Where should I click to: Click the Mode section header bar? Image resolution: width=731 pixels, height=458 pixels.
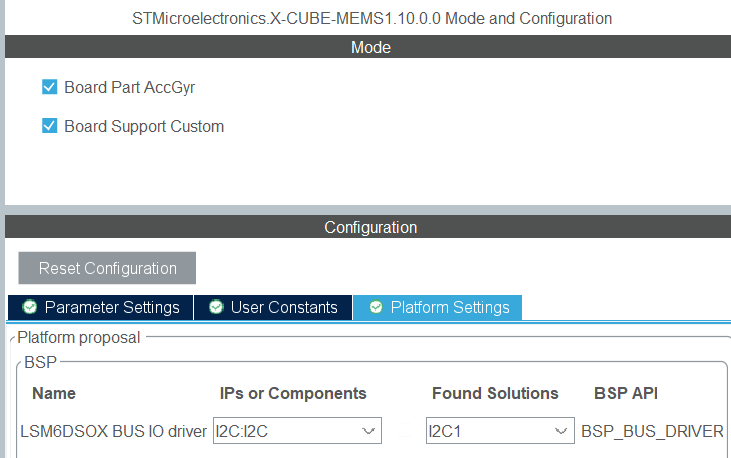click(370, 47)
